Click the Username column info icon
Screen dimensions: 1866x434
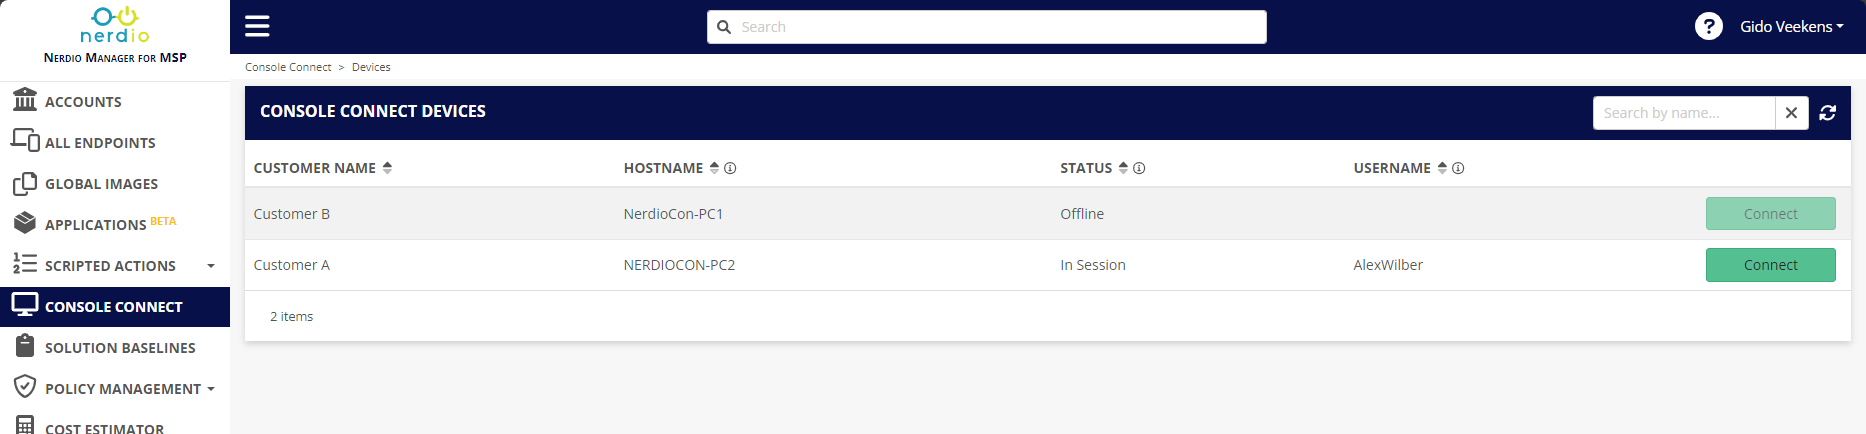[x=1458, y=168]
